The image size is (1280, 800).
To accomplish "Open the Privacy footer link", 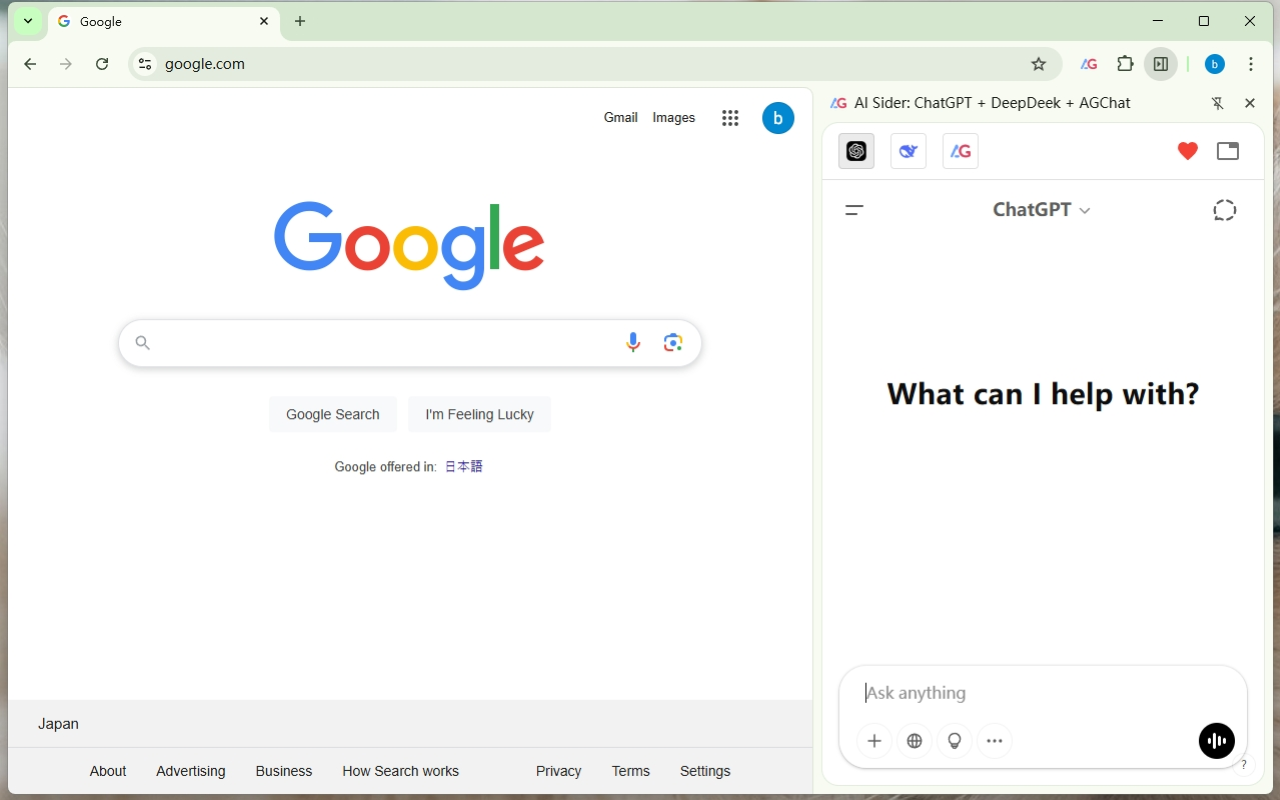I will [x=559, y=771].
